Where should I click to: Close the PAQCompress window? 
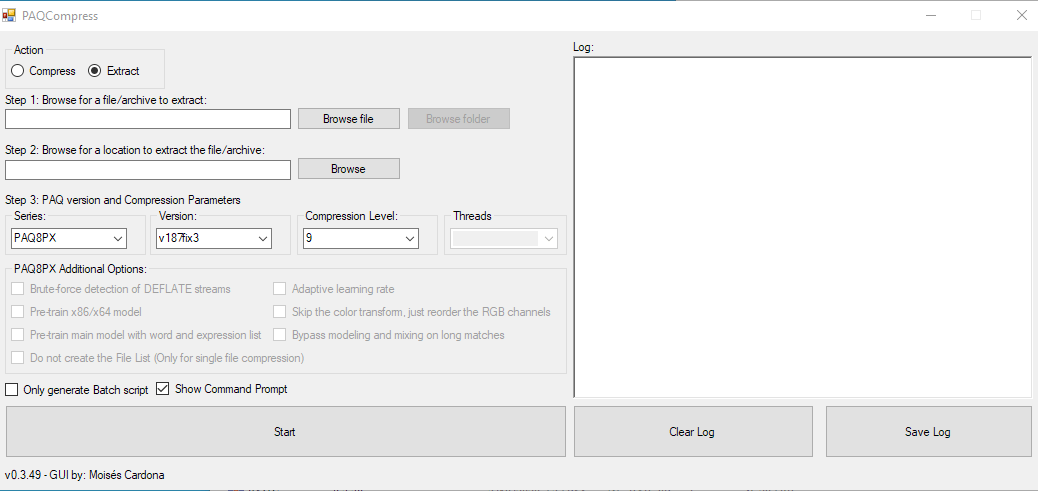pyautogui.click(x=1021, y=15)
